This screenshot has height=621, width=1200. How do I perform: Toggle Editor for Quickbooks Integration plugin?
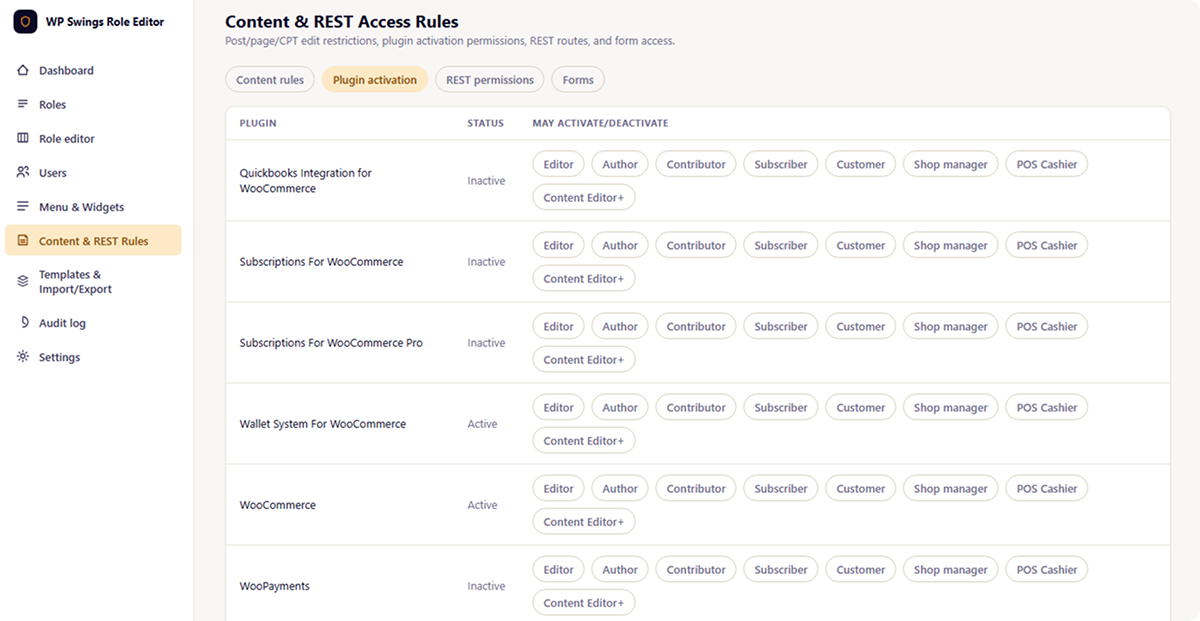click(x=559, y=164)
